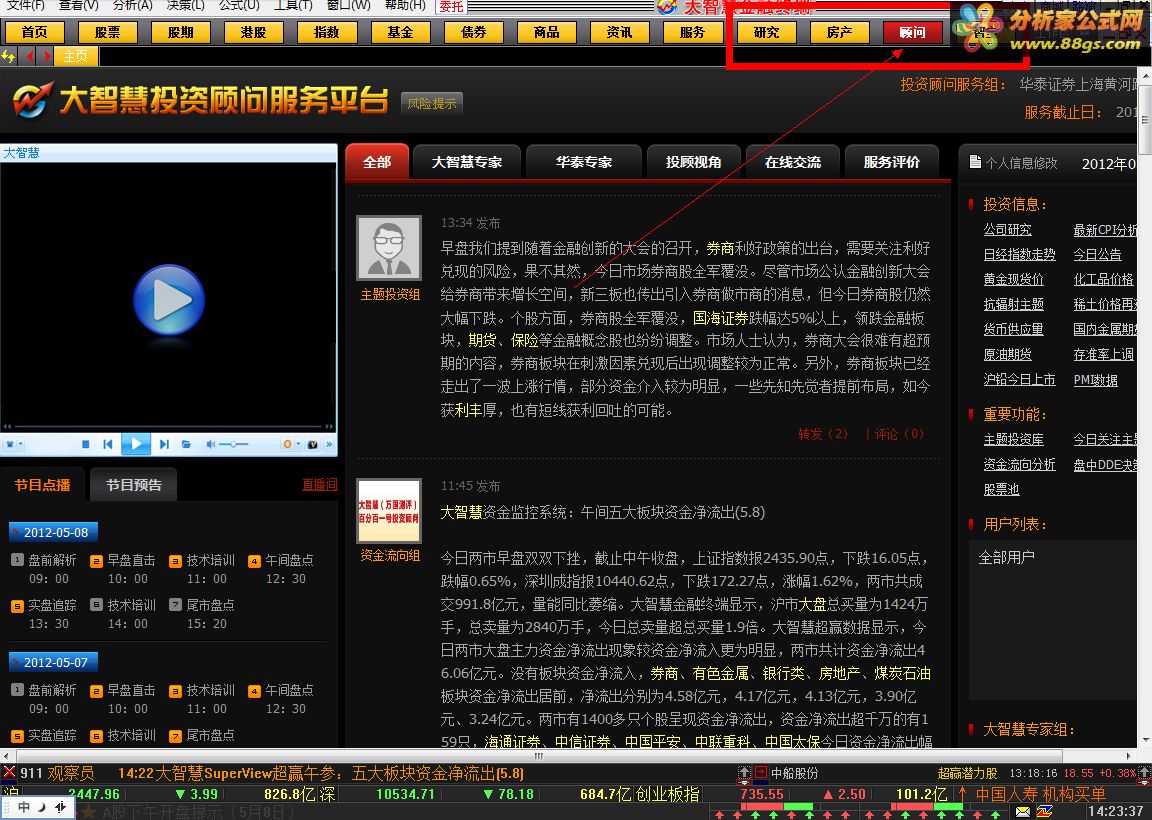
Task: Click the 研究 yellow nav button
Action: pos(766,32)
